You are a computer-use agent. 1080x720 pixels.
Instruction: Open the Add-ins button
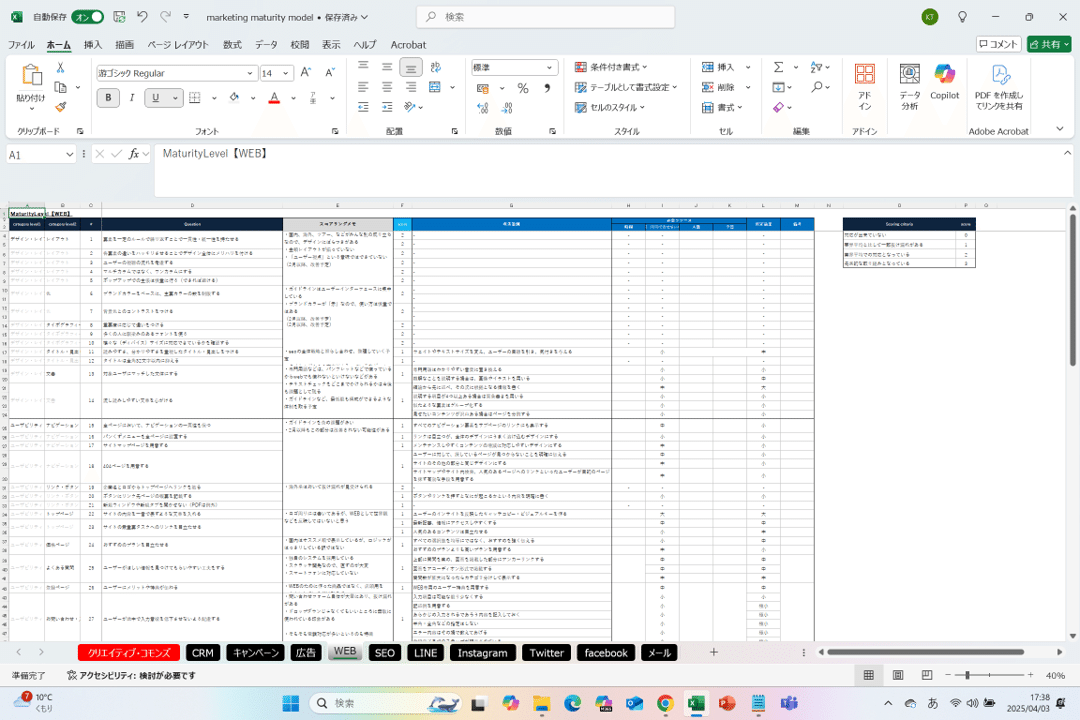click(864, 86)
